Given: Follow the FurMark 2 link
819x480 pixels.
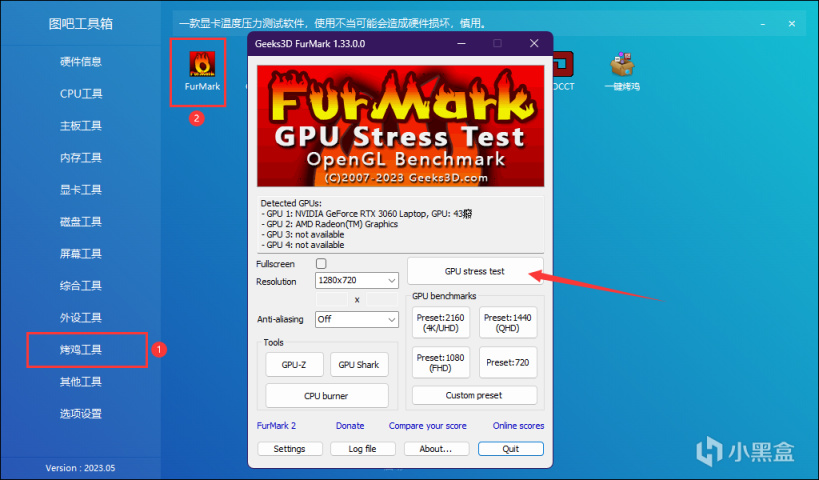Looking at the screenshot, I should pyautogui.click(x=276, y=426).
